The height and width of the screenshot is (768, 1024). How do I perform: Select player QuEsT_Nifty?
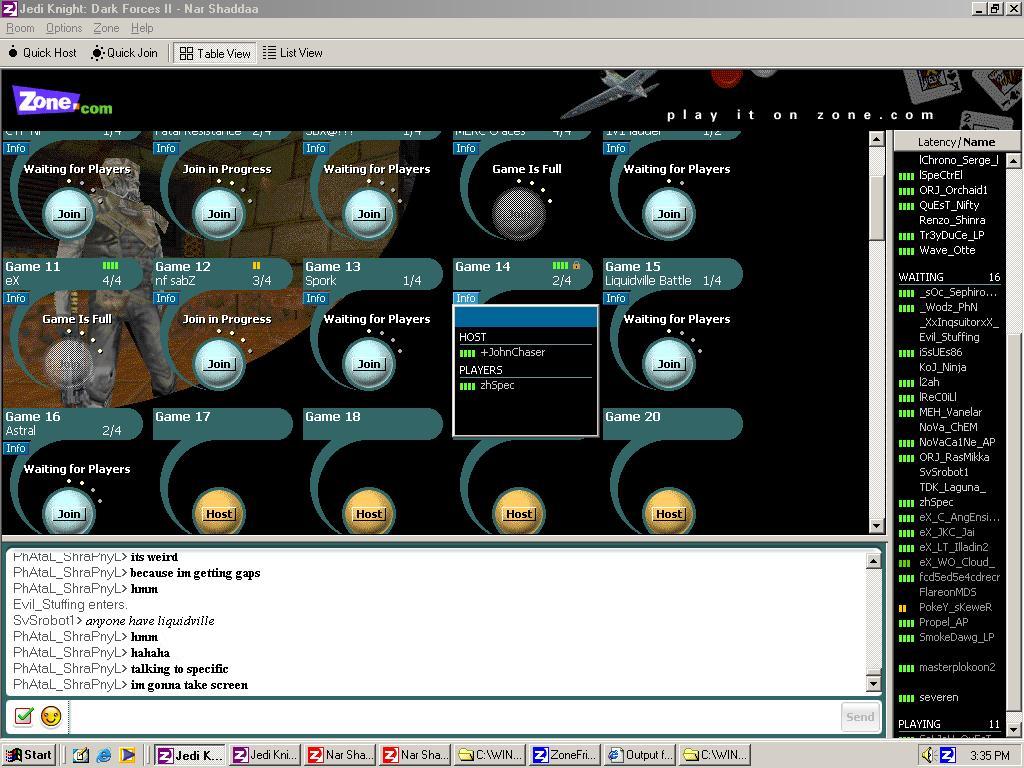click(950, 205)
